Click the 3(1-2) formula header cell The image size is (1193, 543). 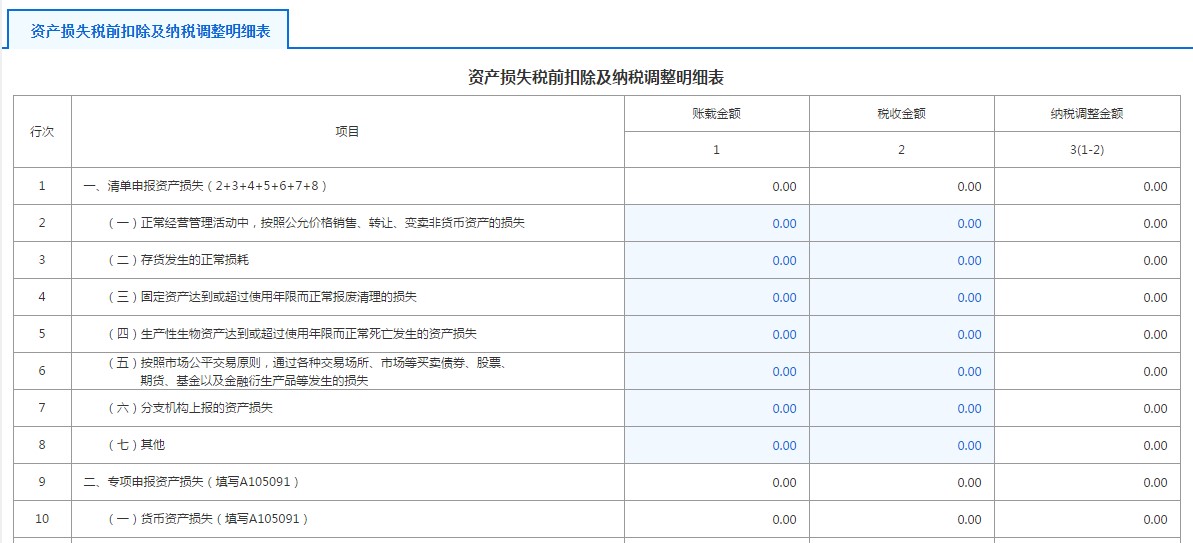(x=1086, y=150)
